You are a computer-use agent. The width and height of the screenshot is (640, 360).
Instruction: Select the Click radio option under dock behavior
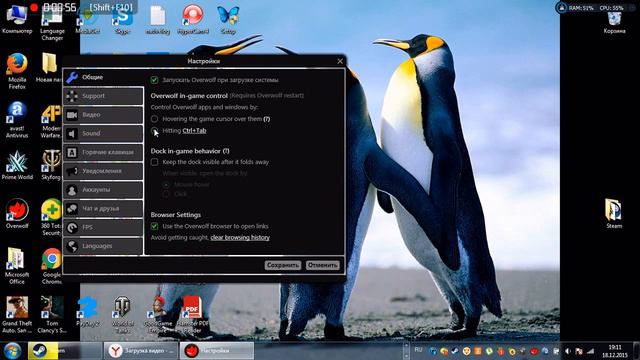(x=166, y=194)
